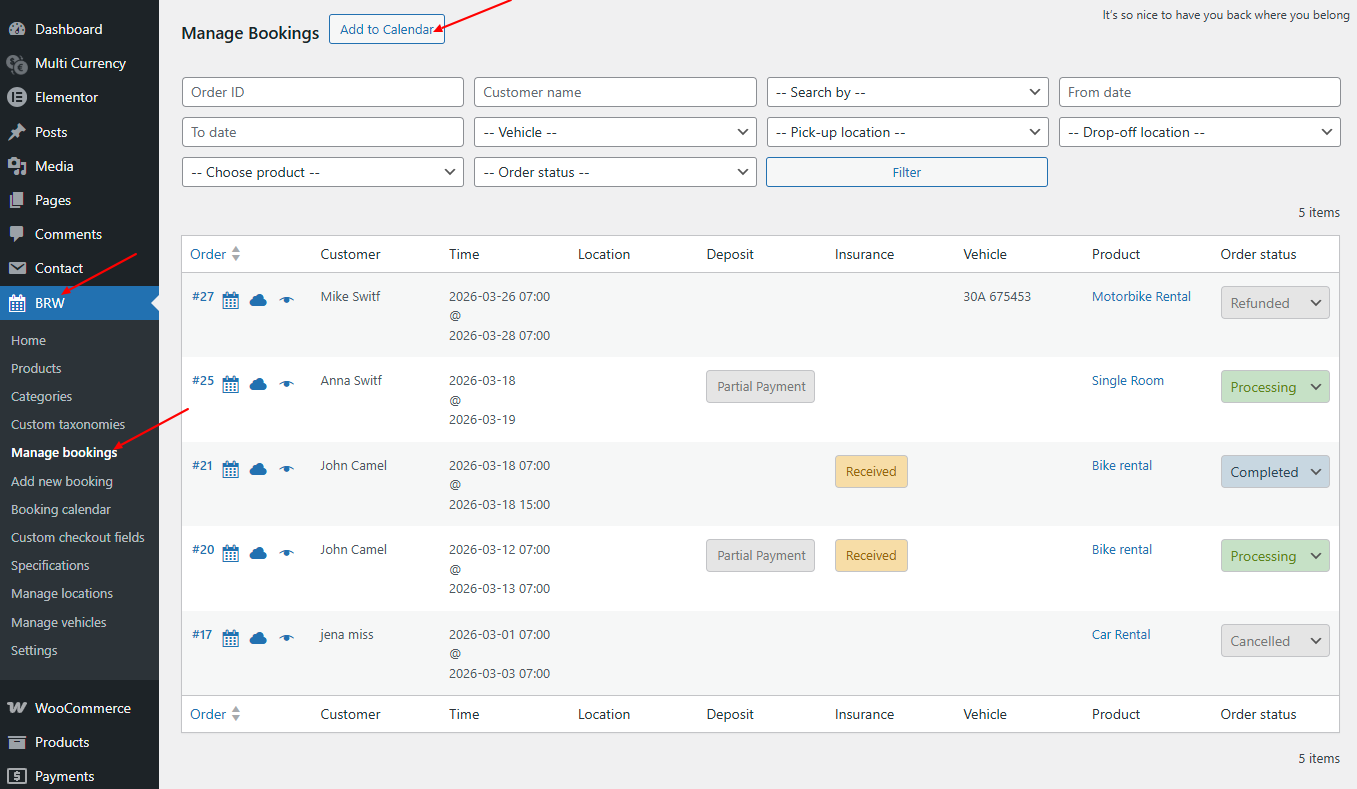1357x789 pixels.
Task: Click the cloud icon for order #17
Action: [258, 638]
